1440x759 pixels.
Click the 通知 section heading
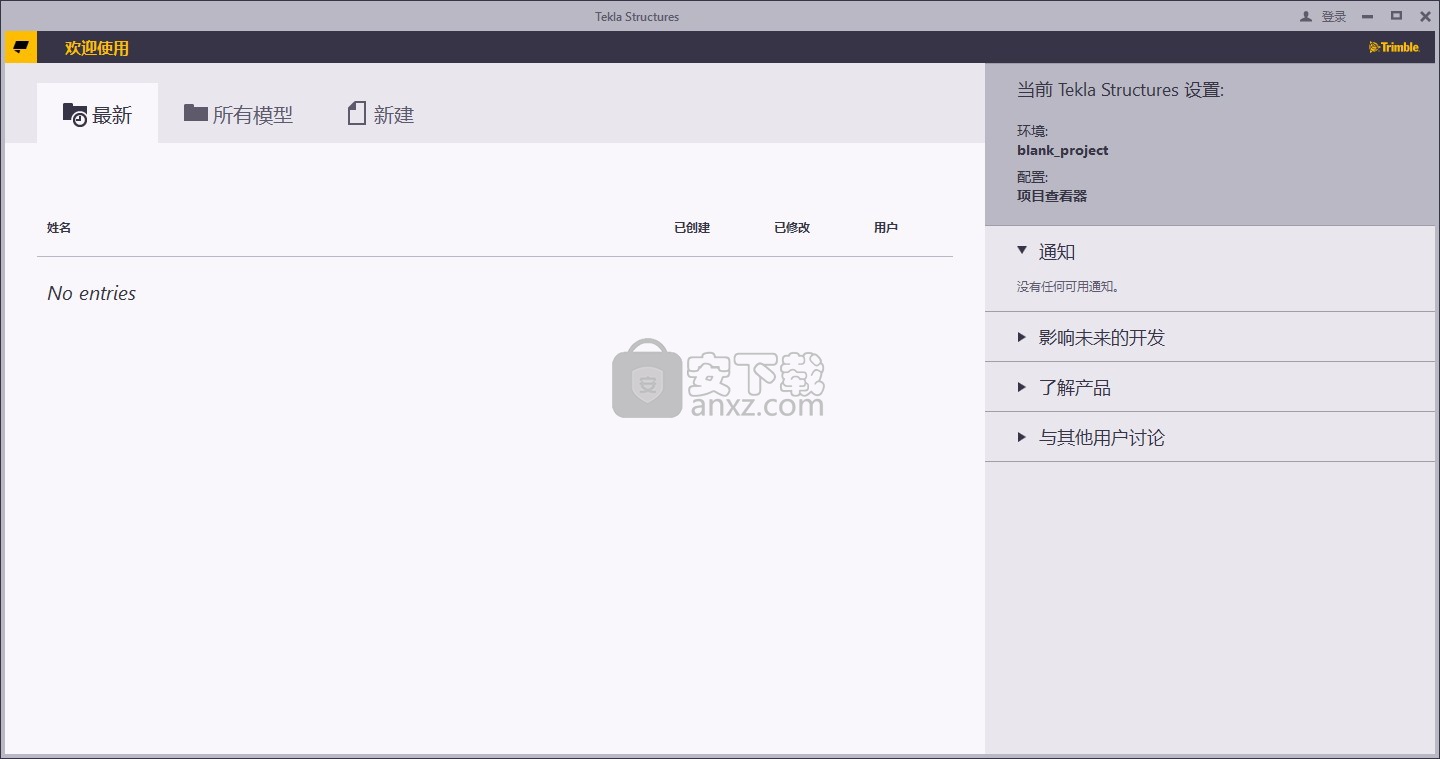[1057, 252]
